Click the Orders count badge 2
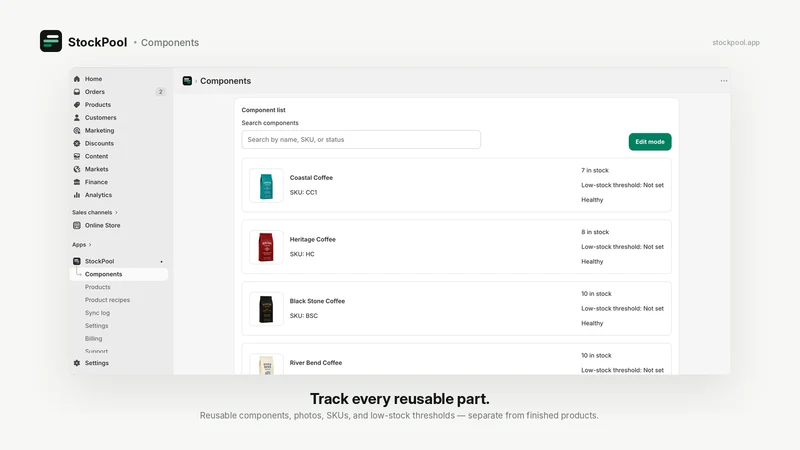The height and width of the screenshot is (450, 800). point(160,92)
